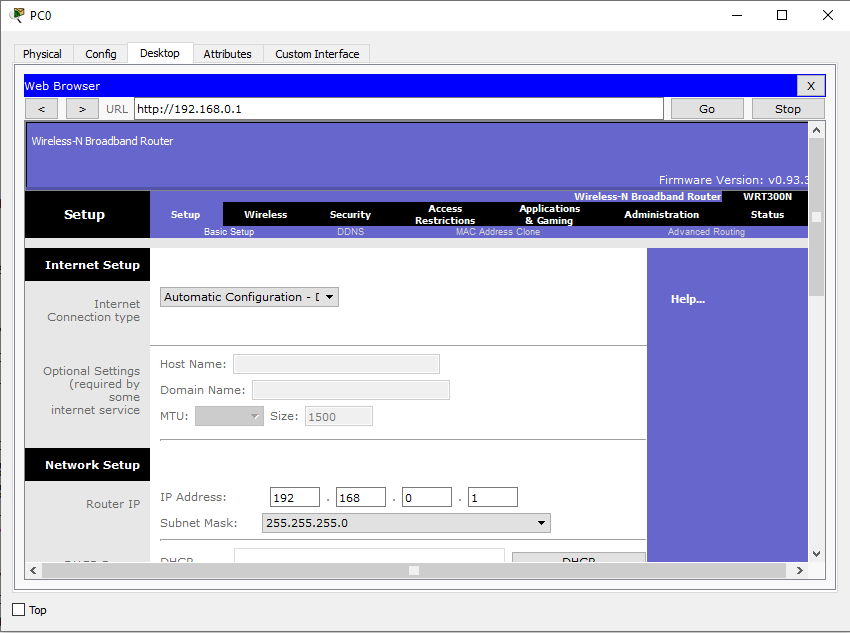This screenshot has height=633, width=850.
Task: Click the horizontal scroll right arrow
Action: [800, 570]
